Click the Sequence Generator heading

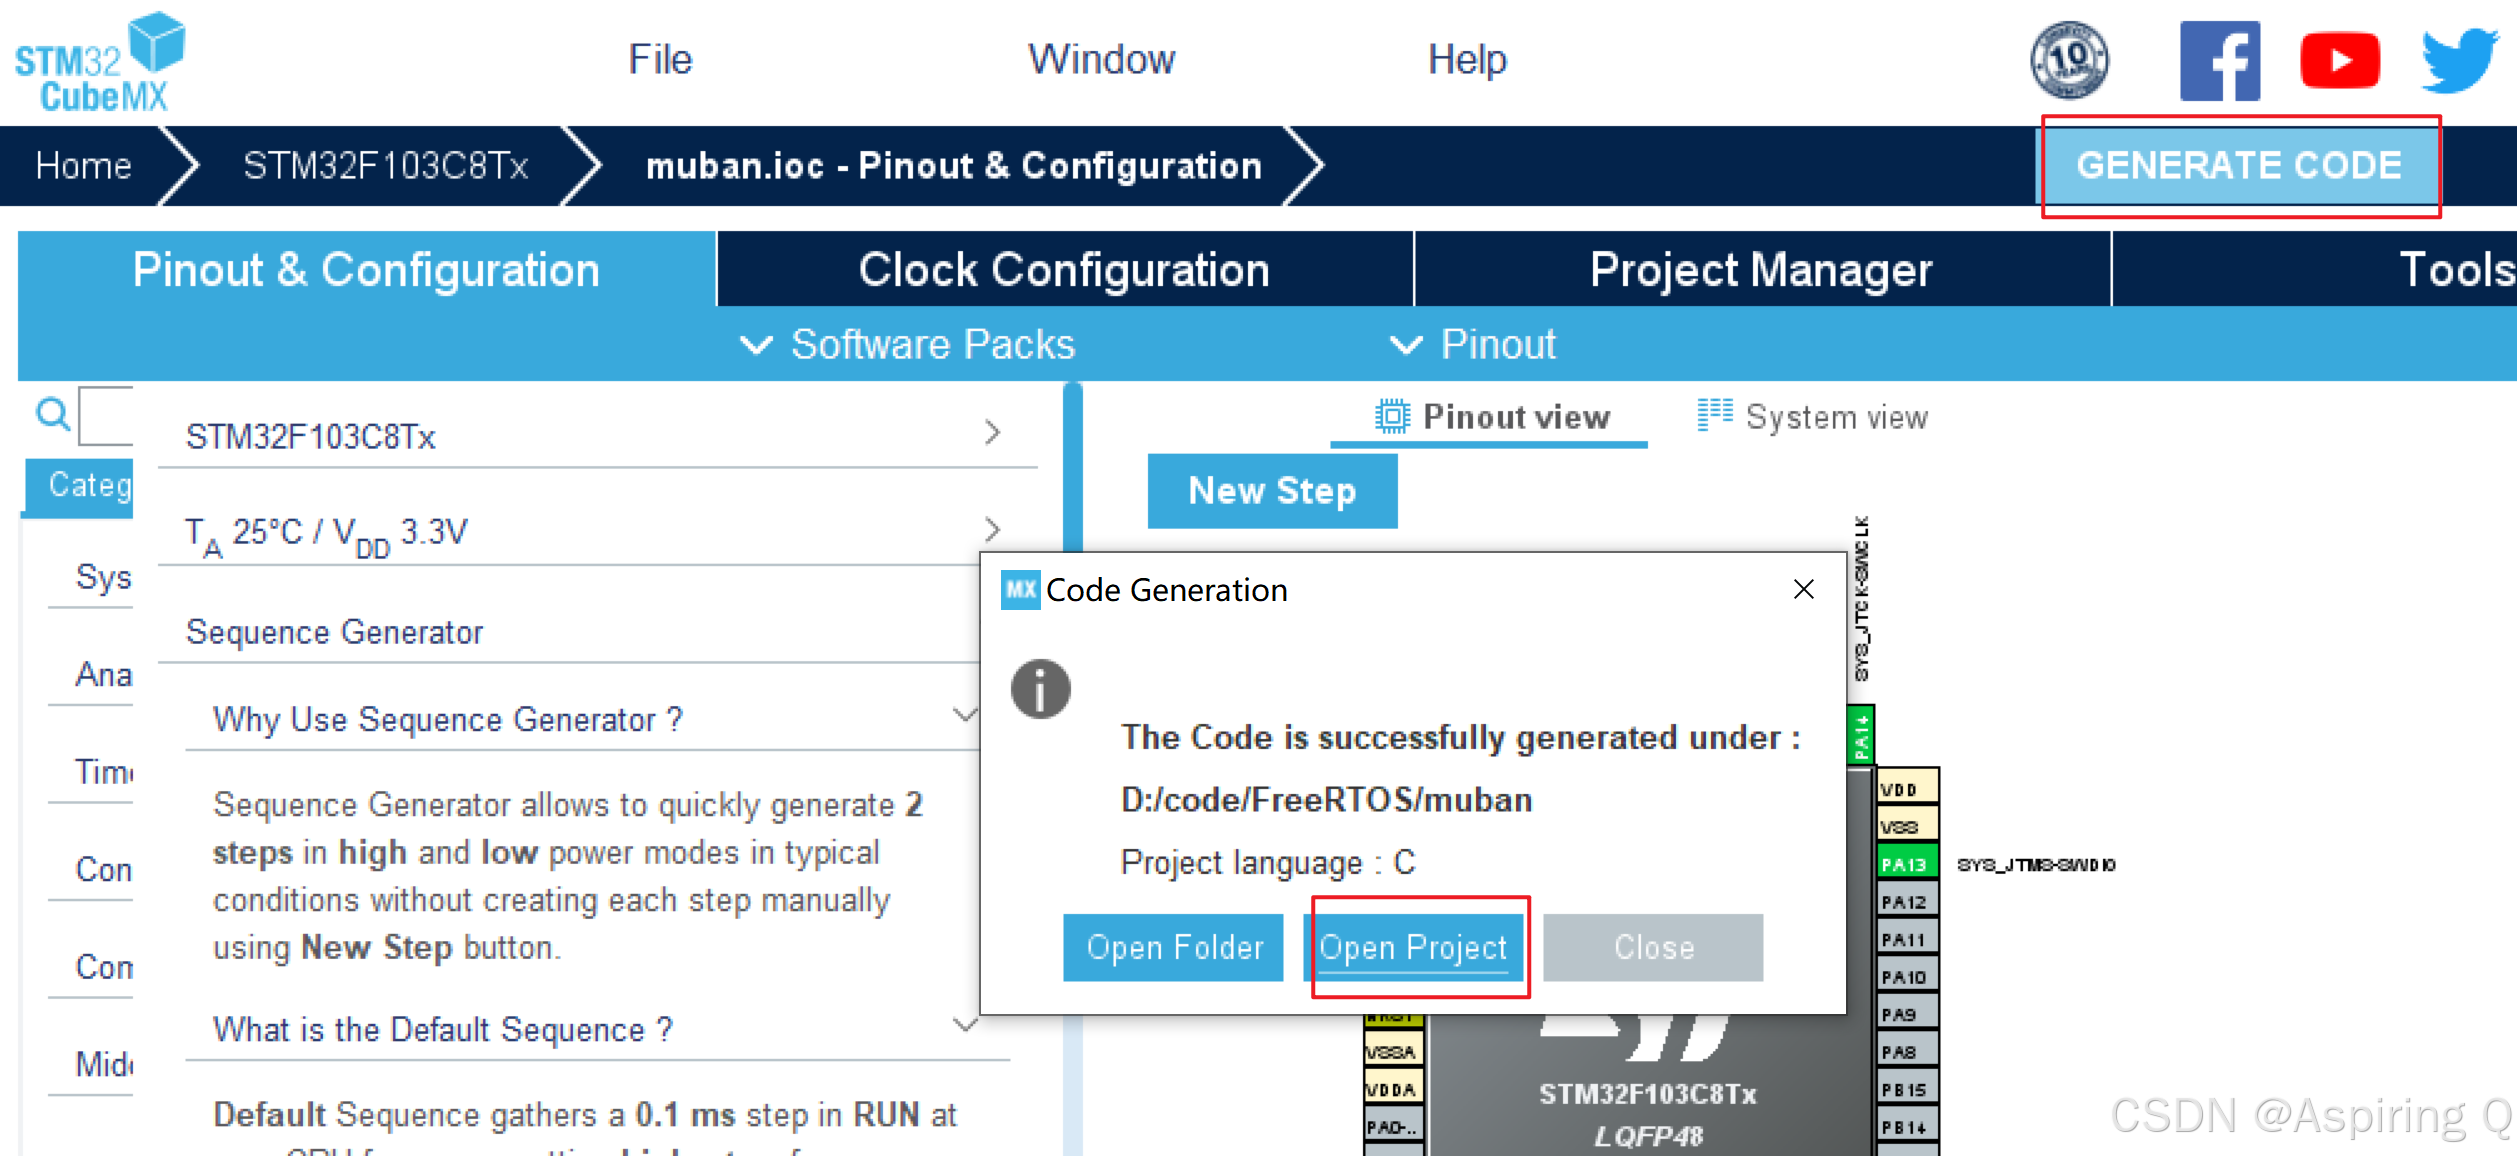tap(334, 632)
